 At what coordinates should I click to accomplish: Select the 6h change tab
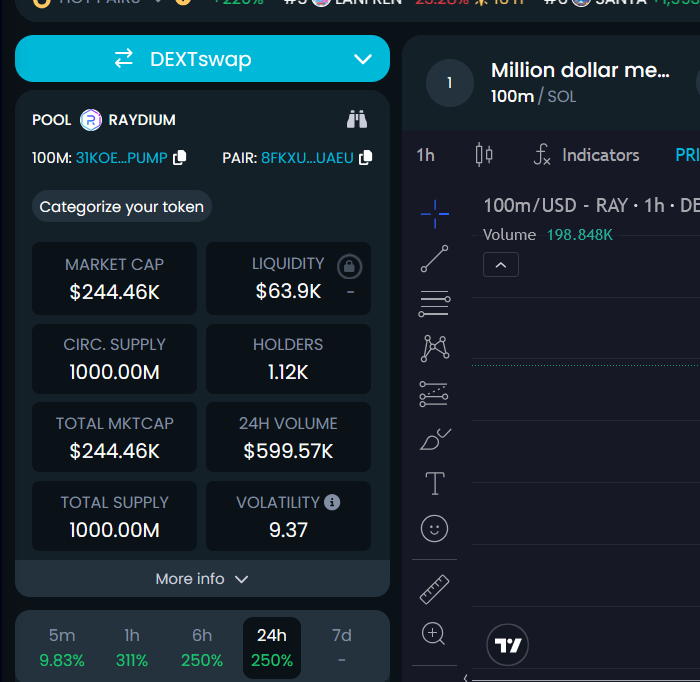(202, 647)
